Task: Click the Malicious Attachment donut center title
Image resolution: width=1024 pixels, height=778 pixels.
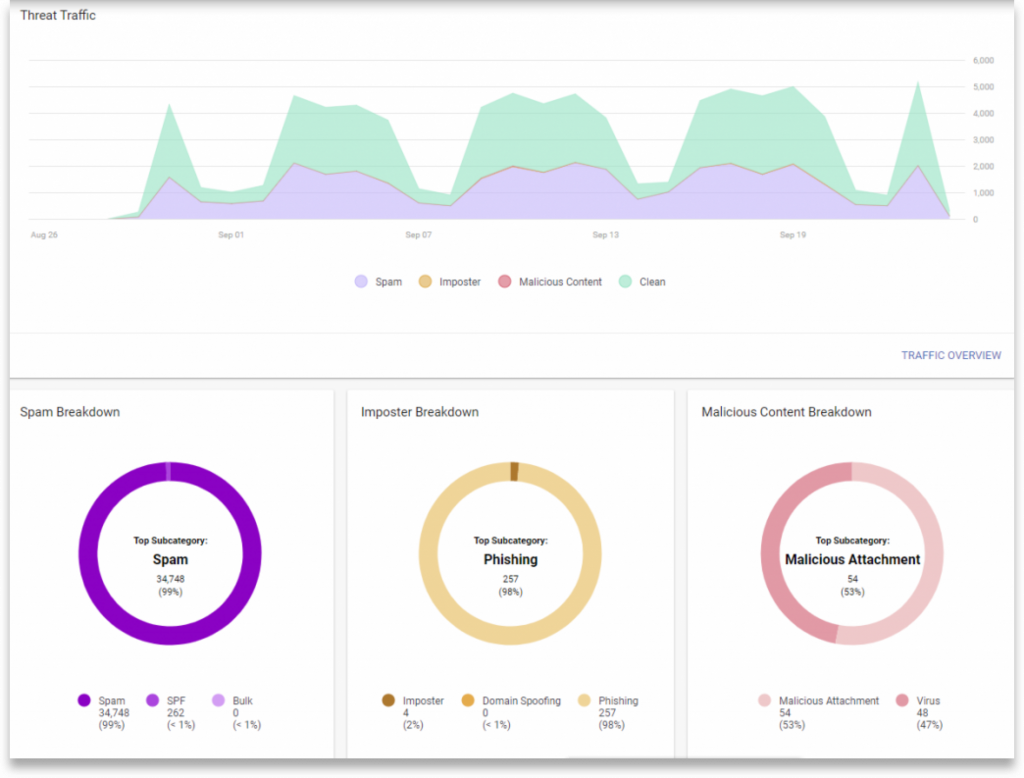Action: (852, 560)
